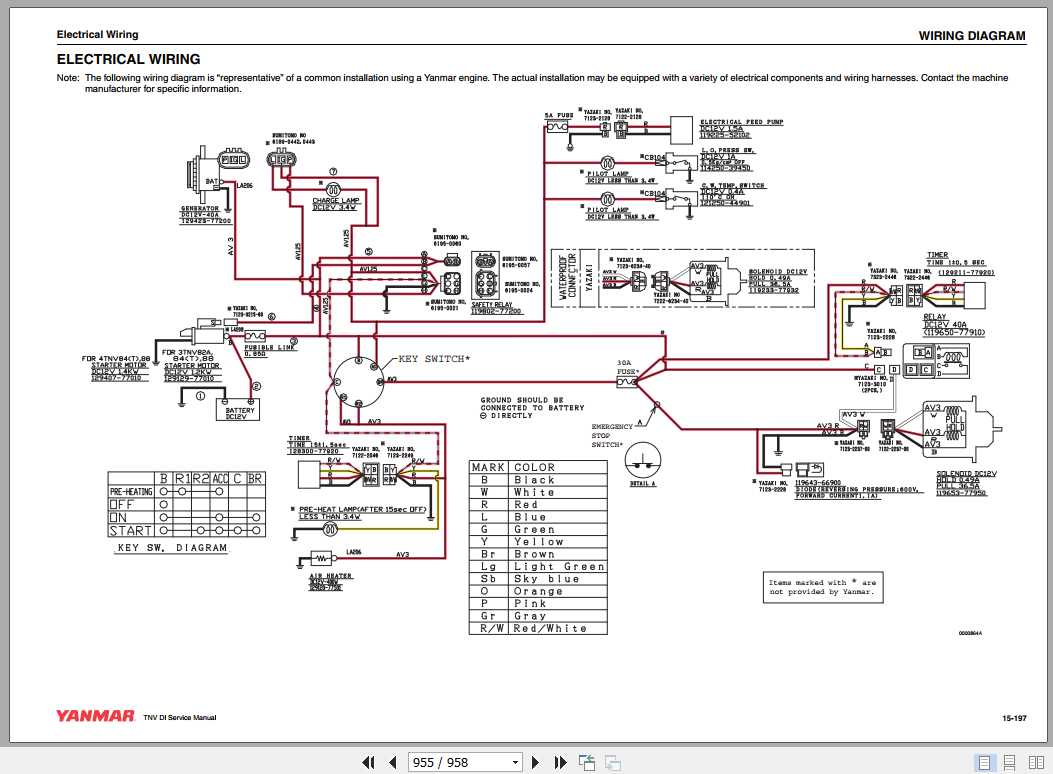Image resolution: width=1053 pixels, height=774 pixels.
Task: Click the 'ELECTRICAL WIRING' heading
Action: [x=128, y=59]
